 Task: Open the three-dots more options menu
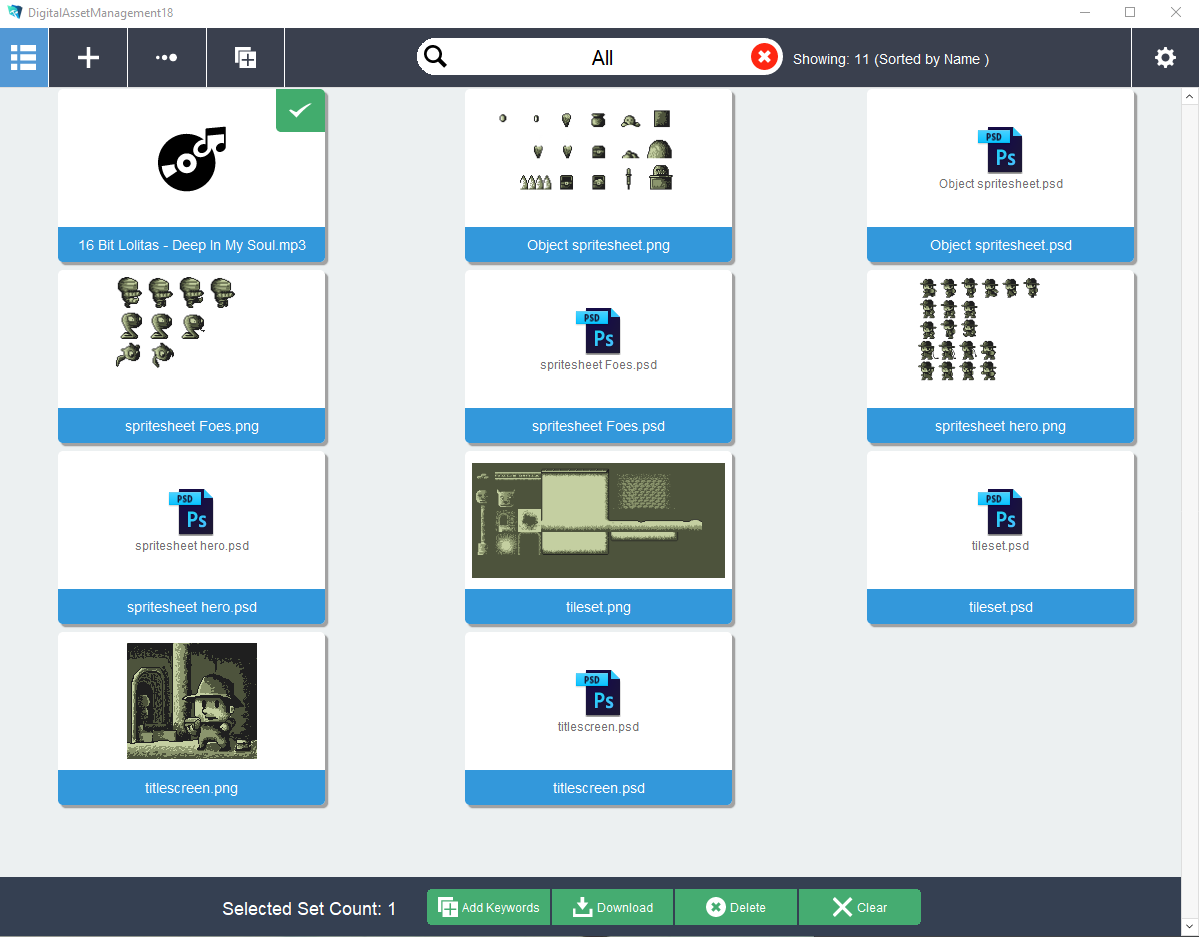167,57
